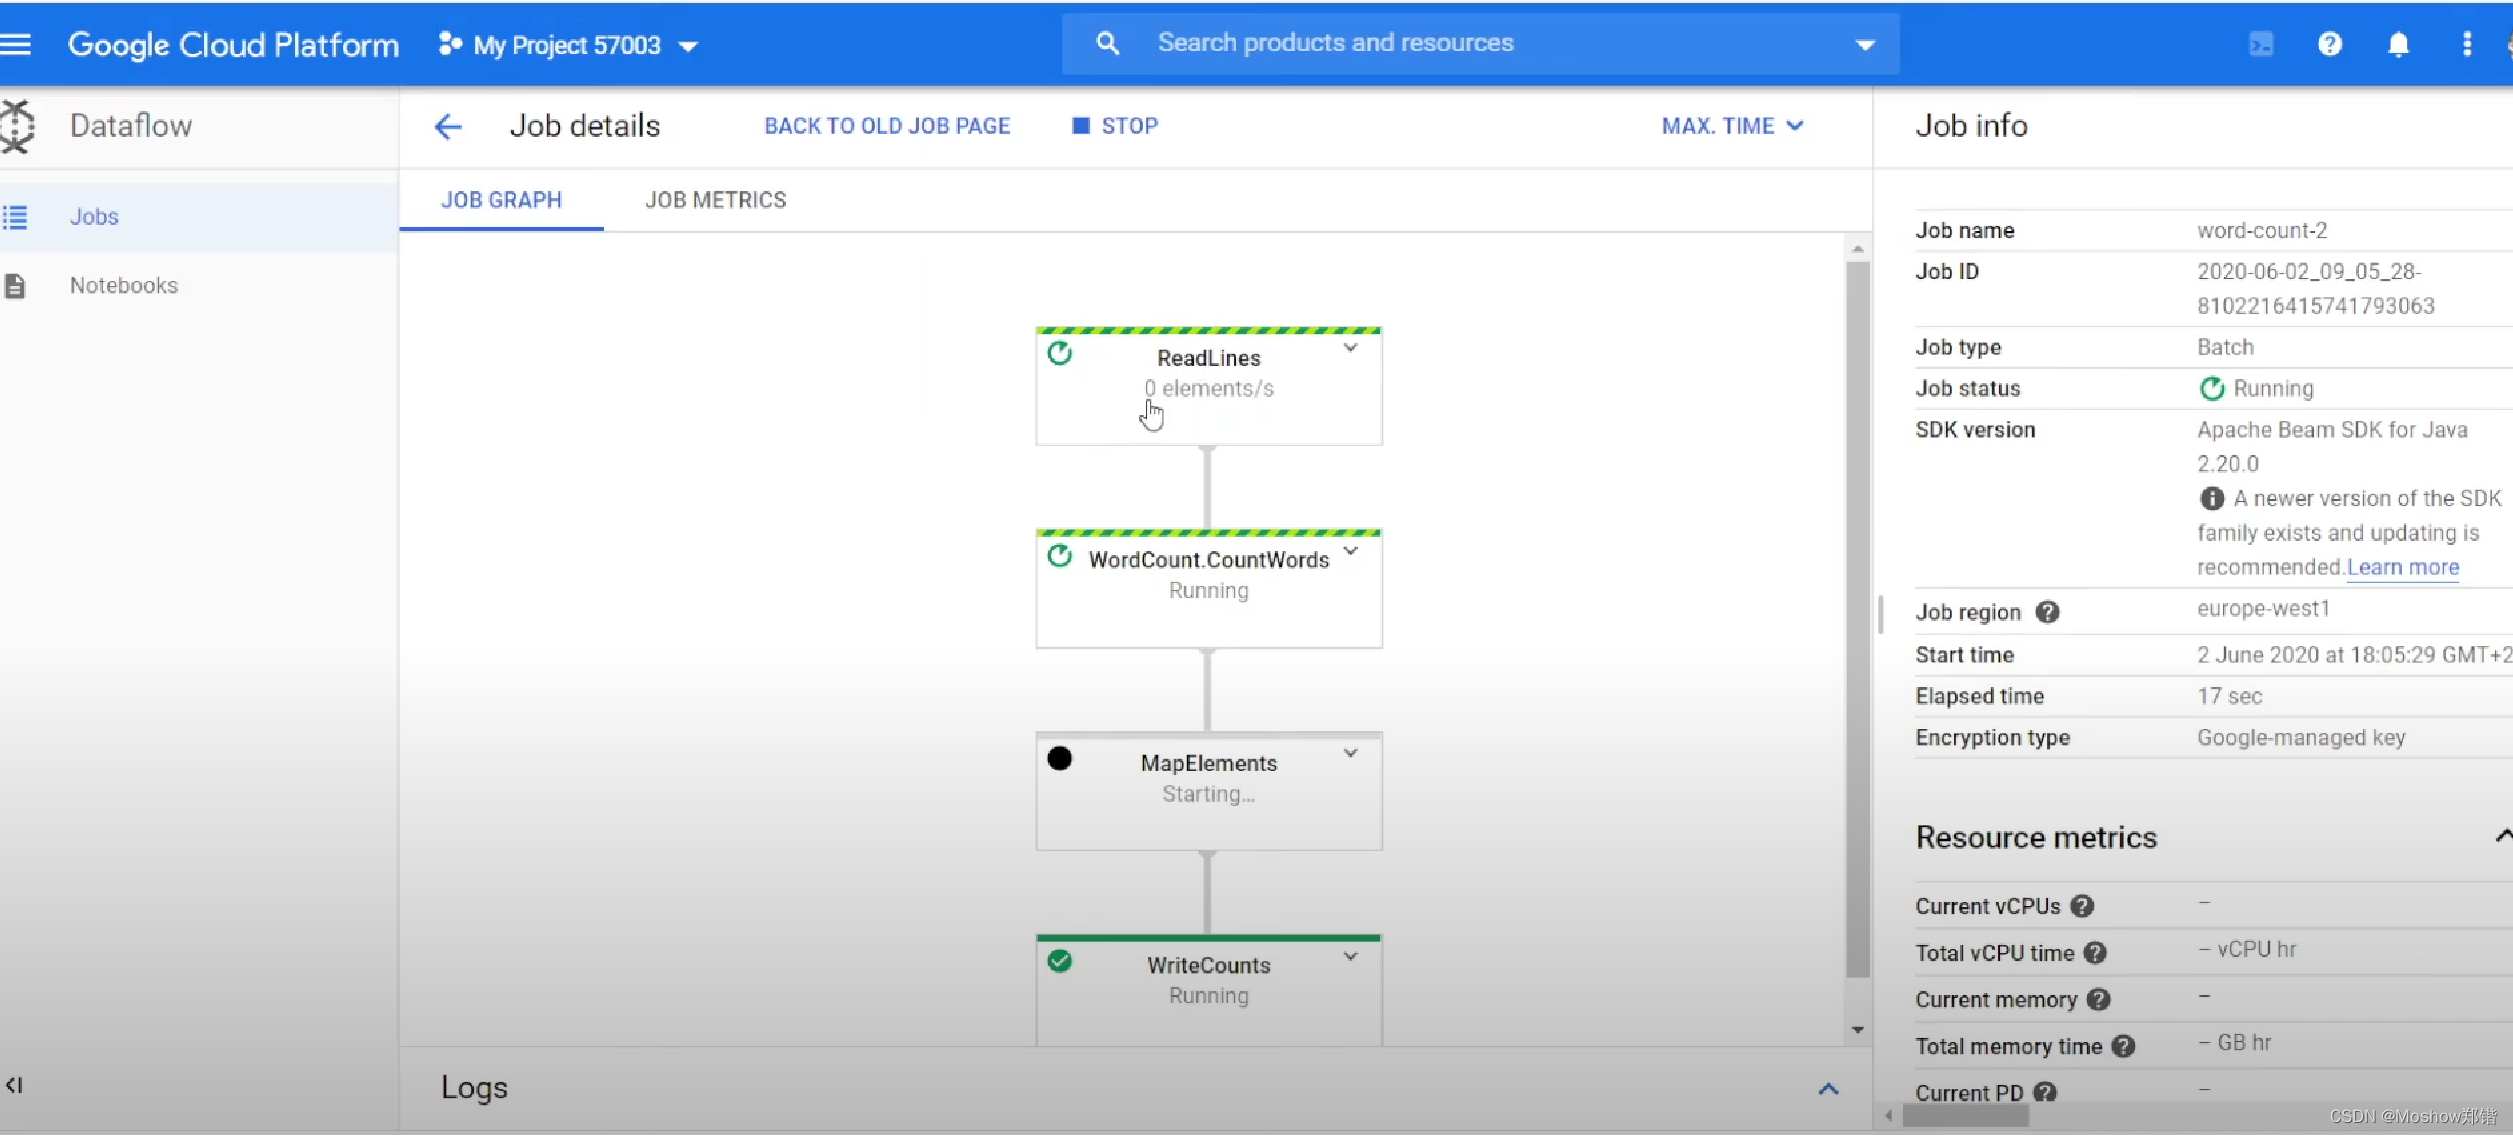The width and height of the screenshot is (2513, 1135).
Task: Click the Total memory time help icon
Action: click(x=2123, y=1046)
